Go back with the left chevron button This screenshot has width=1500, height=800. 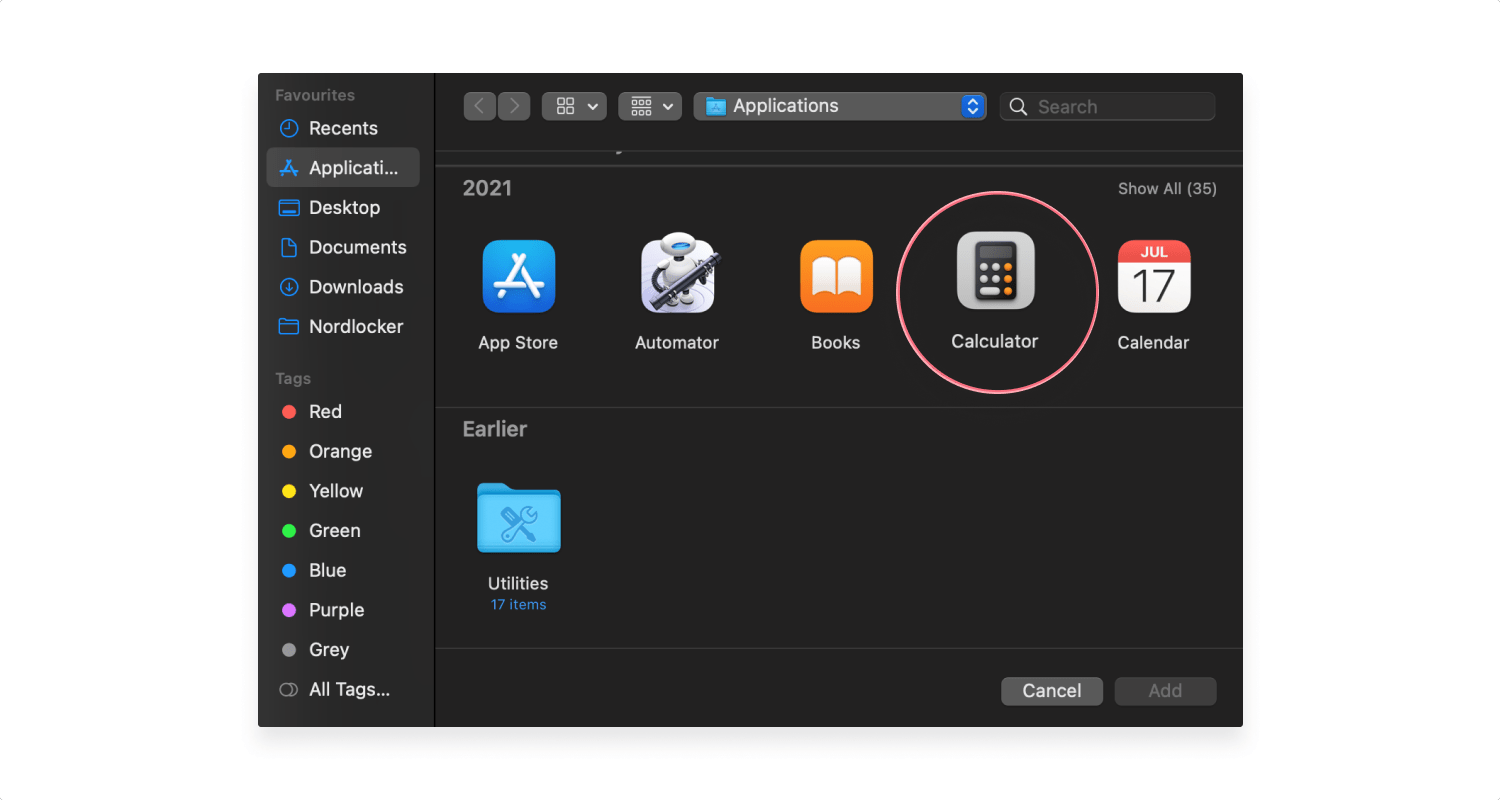[x=480, y=106]
